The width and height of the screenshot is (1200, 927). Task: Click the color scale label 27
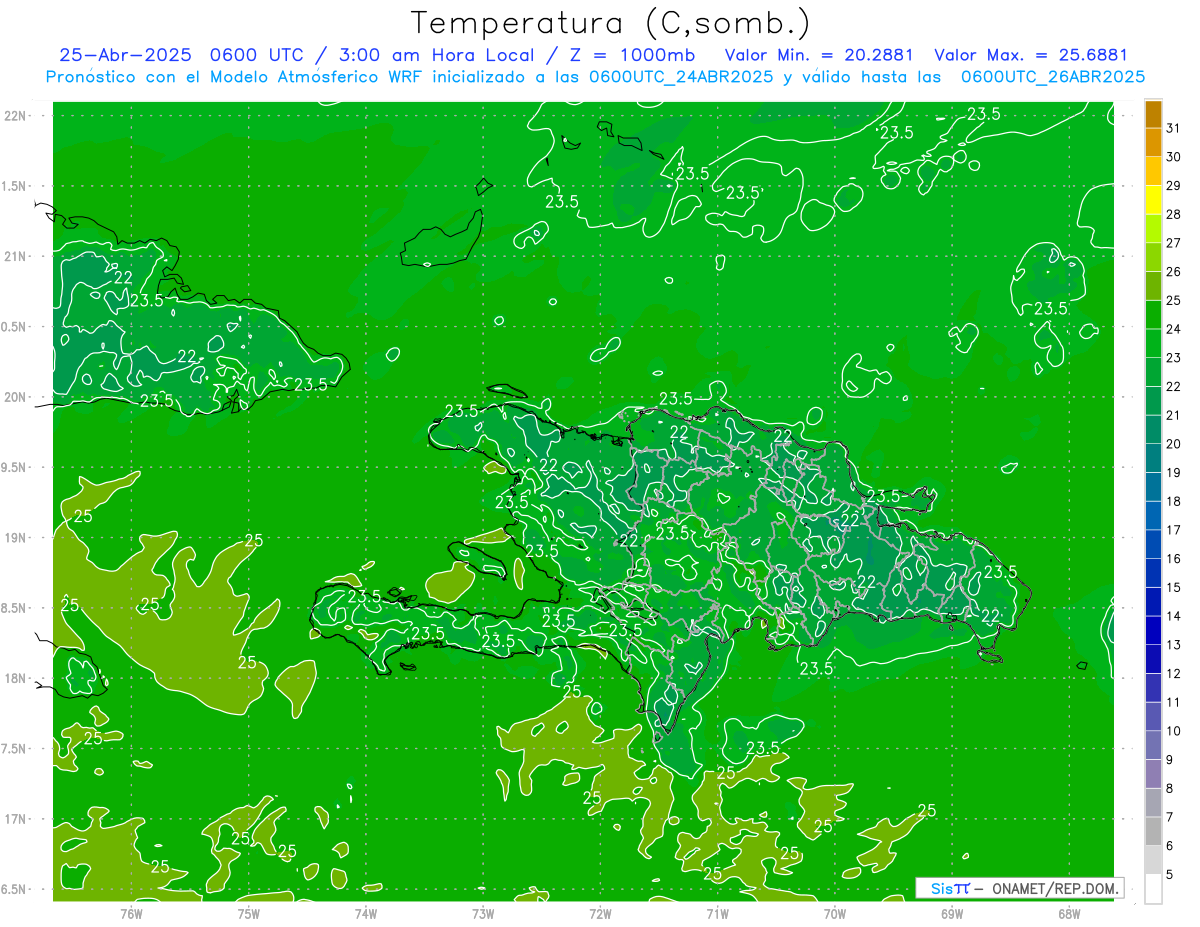point(1174,243)
